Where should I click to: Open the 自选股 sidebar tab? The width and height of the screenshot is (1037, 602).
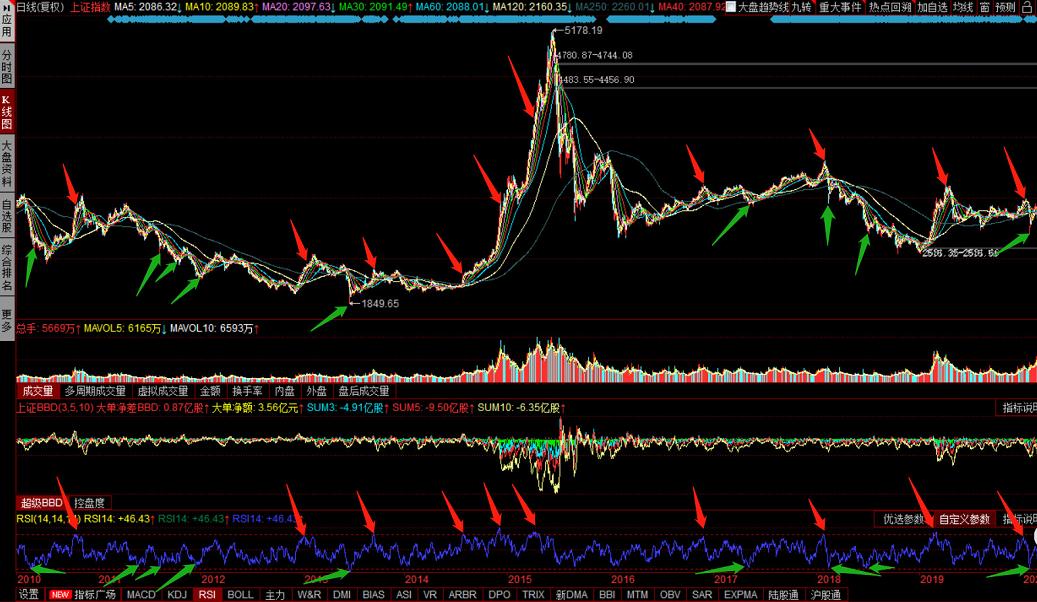coord(7,216)
